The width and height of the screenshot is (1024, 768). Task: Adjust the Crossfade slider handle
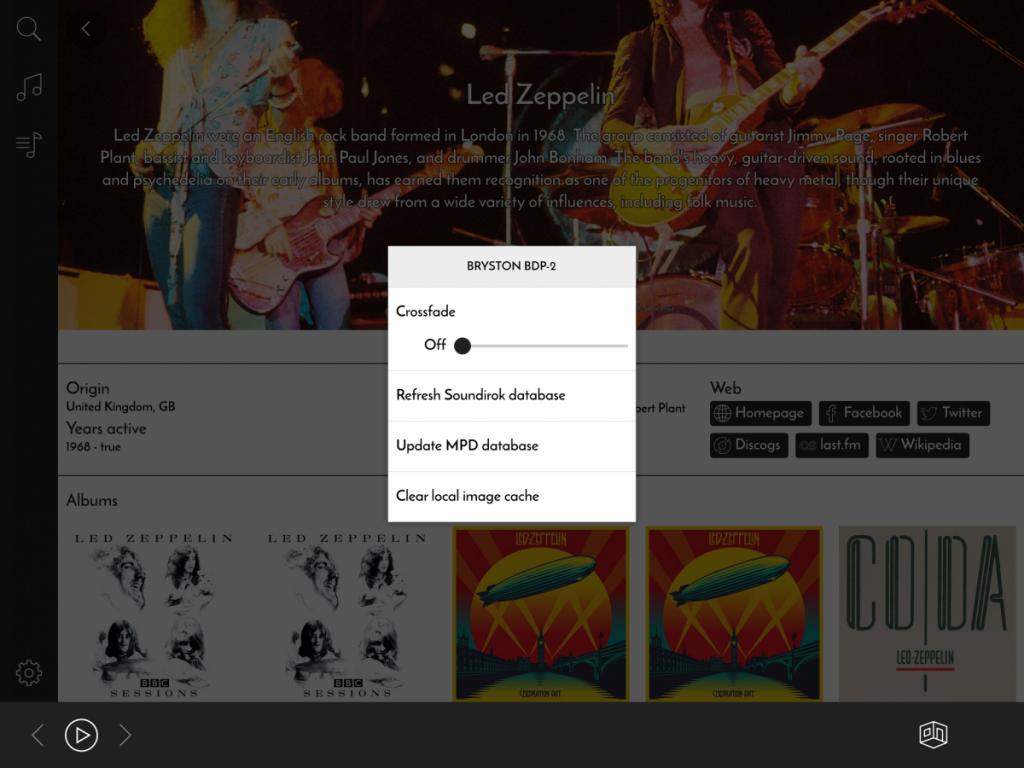pos(462,345)
